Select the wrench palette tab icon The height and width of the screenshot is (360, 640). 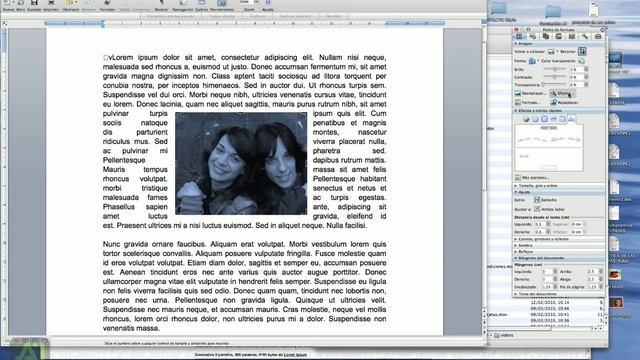(x=585, y=36)
